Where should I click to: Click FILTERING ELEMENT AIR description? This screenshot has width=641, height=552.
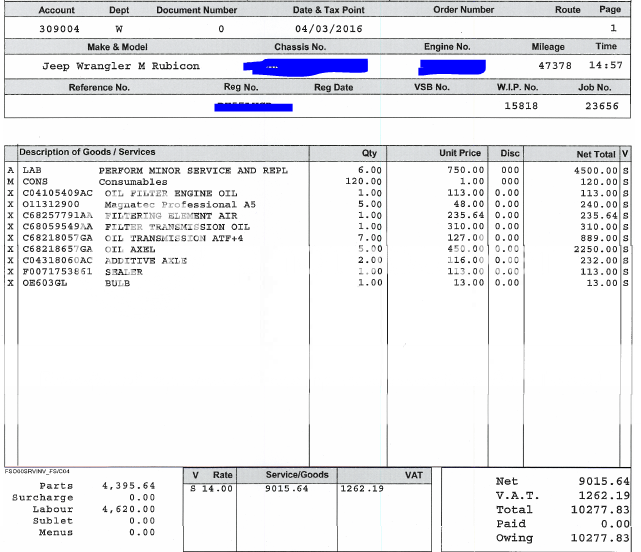point(171,215)
